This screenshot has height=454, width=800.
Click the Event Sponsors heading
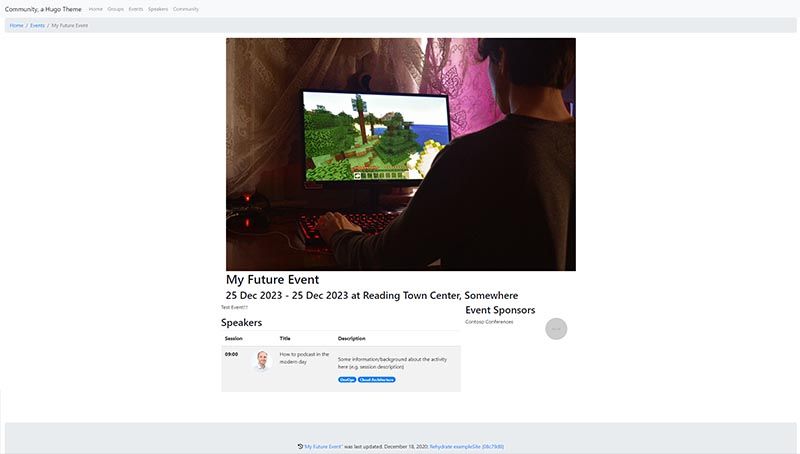500,310
